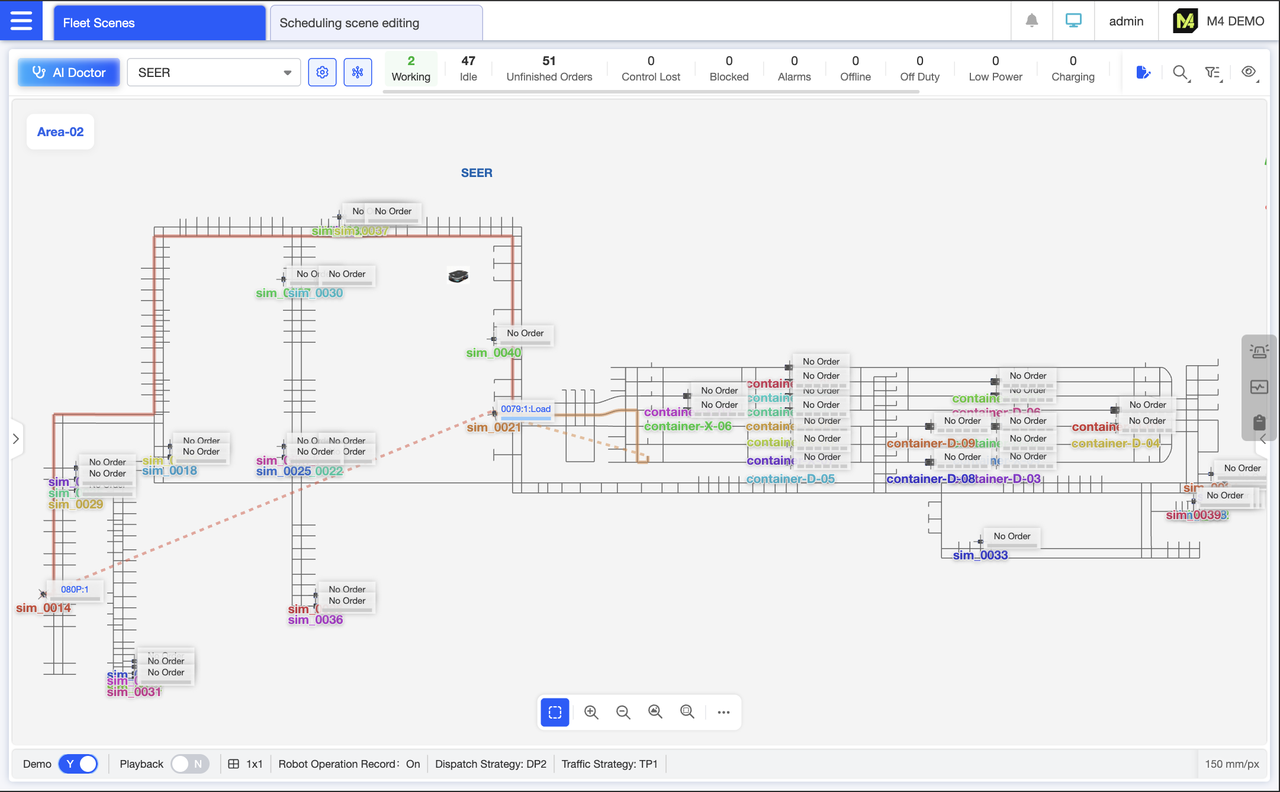
Task: Click the AI Doctor button
Action: pyautogui.click(x=68, y=72)
